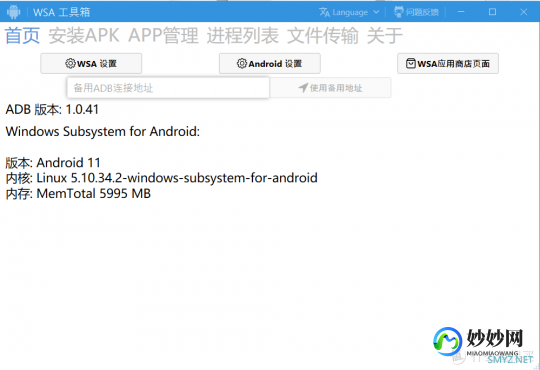Click the GitHub cat icon by 问题反馈
Viewport: 540px width, 370px height.
pyautogui.click(x=398, y=12)
